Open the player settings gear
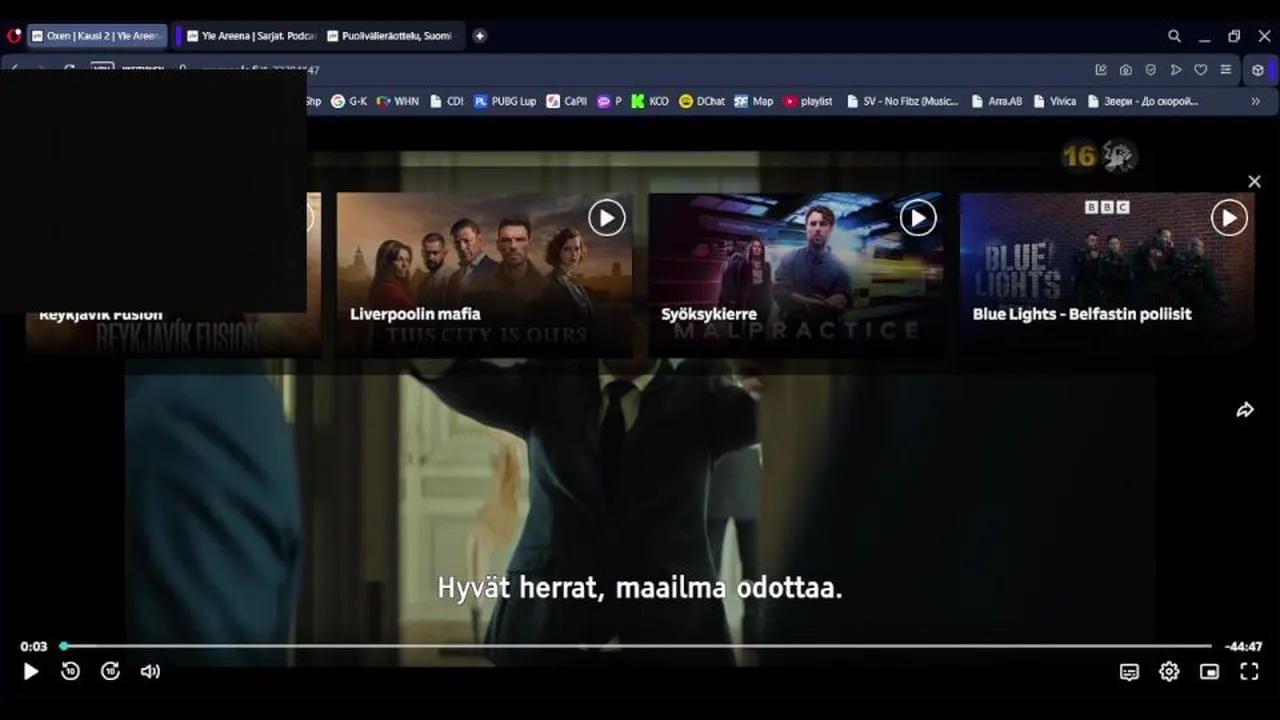The height and width of the screenshot is (720, 1280). pyautogui.click(x=1169, y=672)
